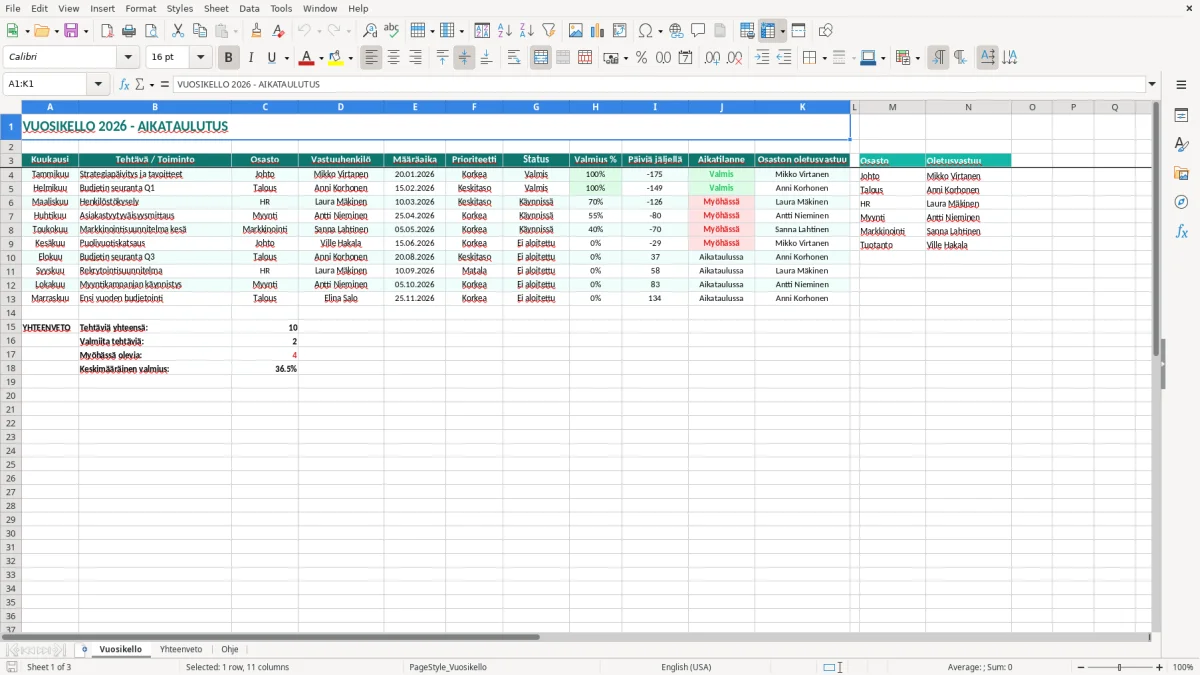Click the Copy icon
This screenshot has width=1200, height=675.
[x=199, y=31]
